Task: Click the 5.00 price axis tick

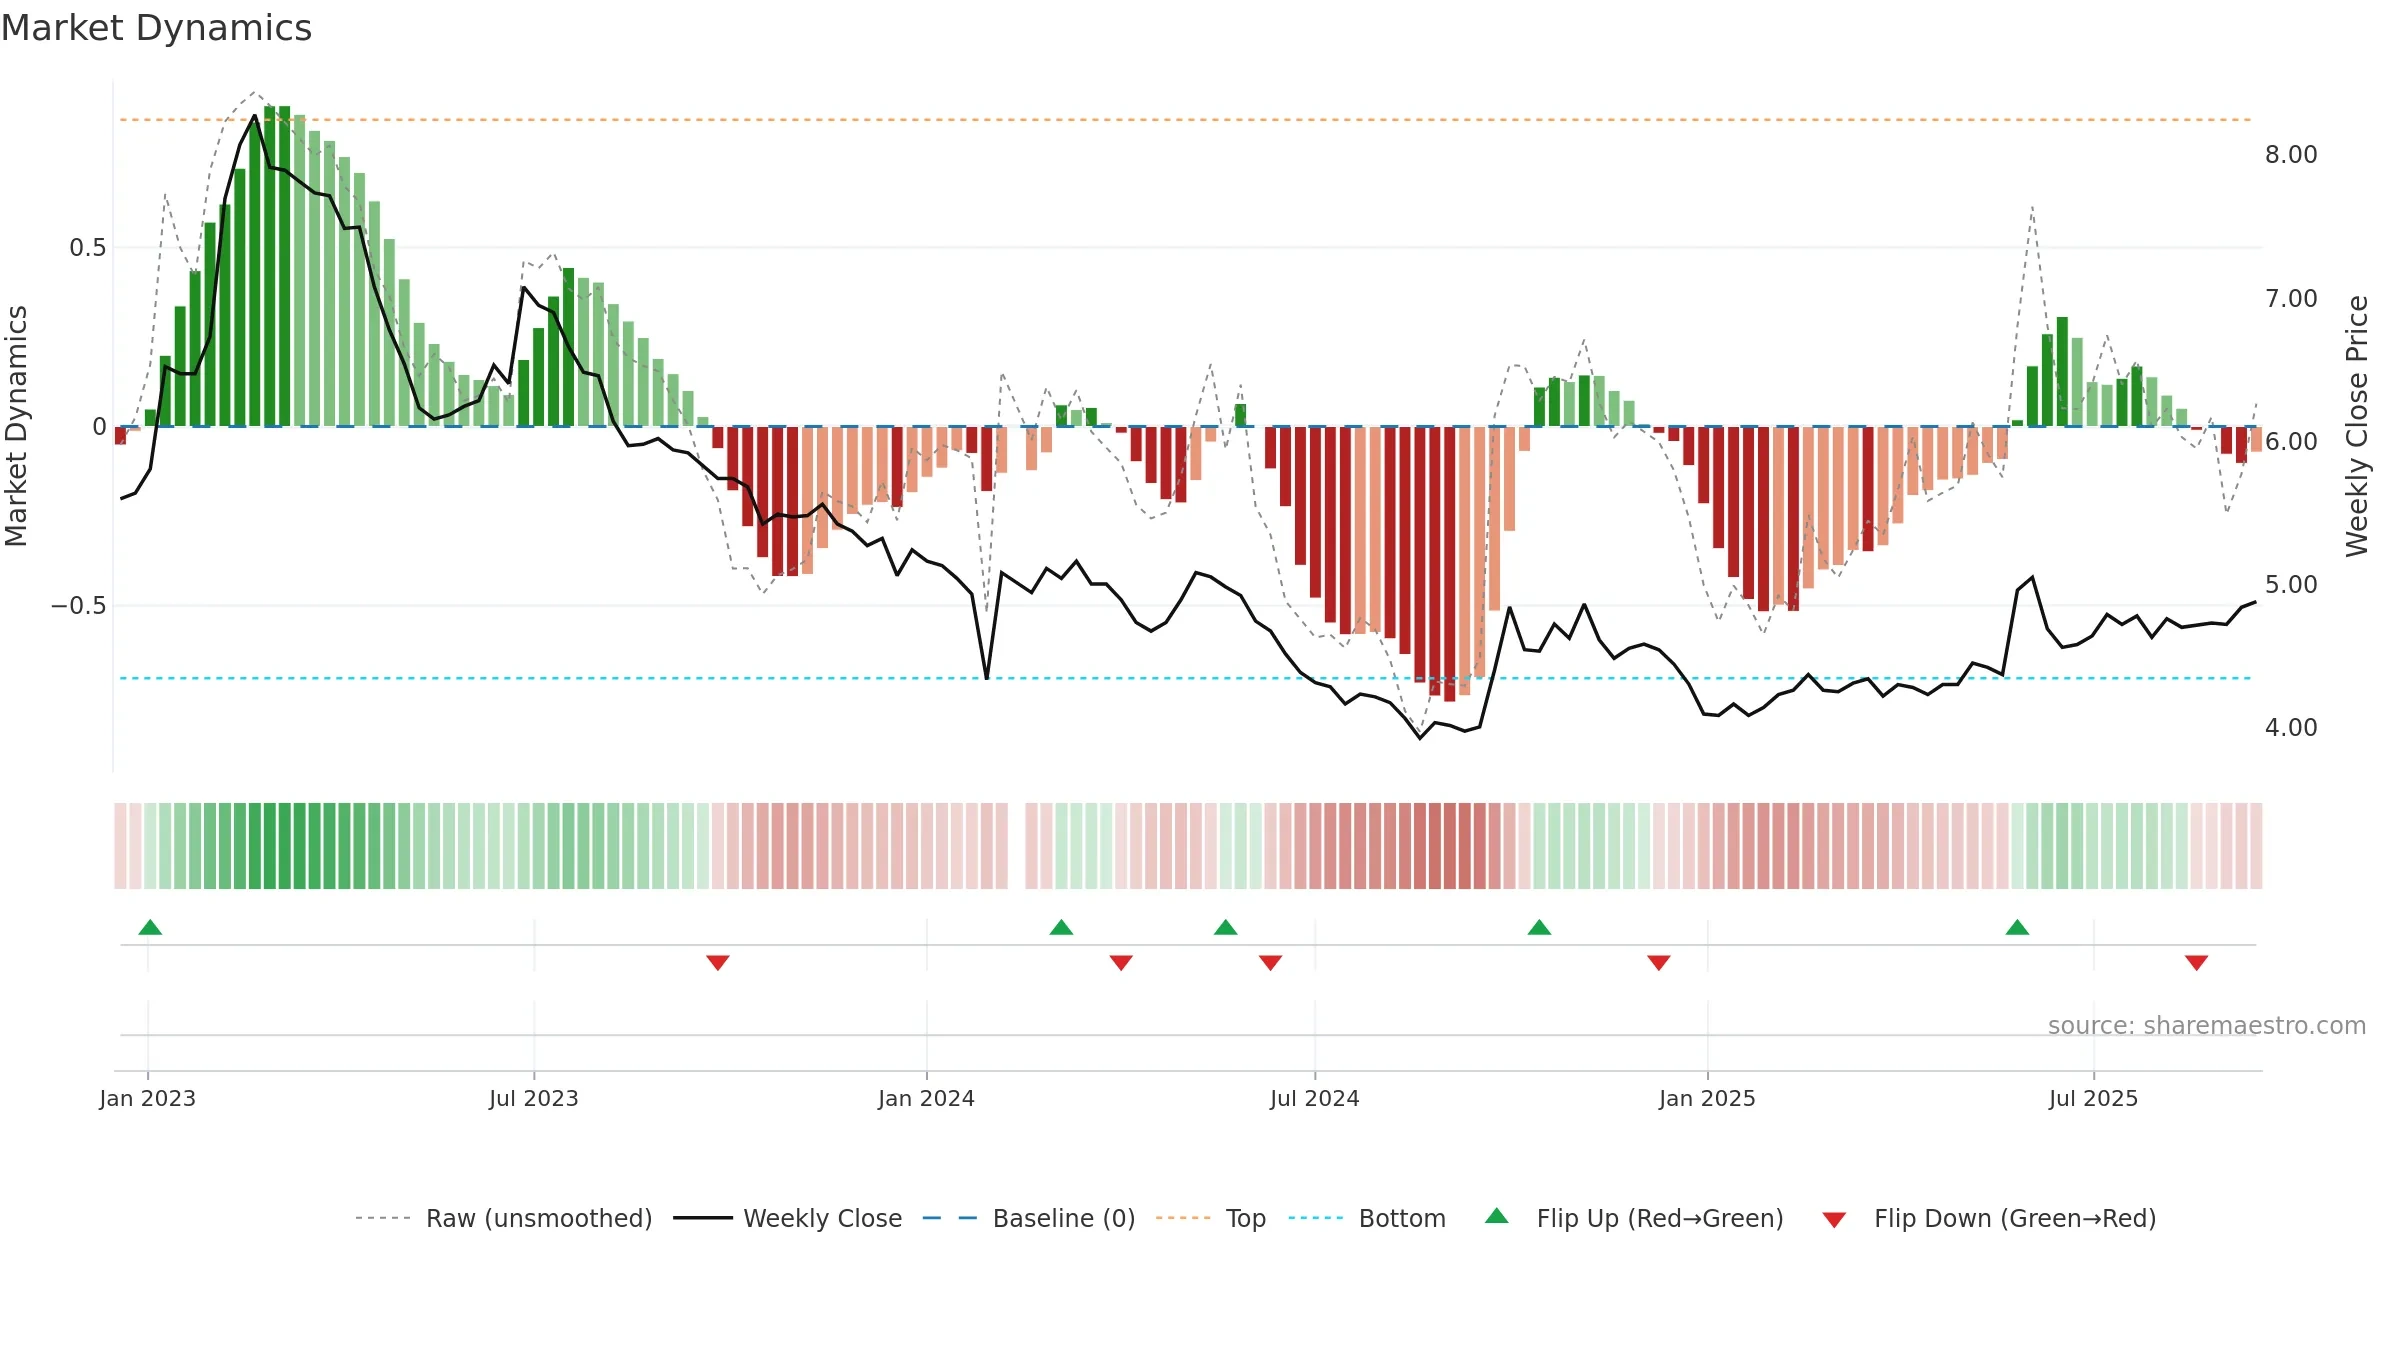Action: (2291, 584)
